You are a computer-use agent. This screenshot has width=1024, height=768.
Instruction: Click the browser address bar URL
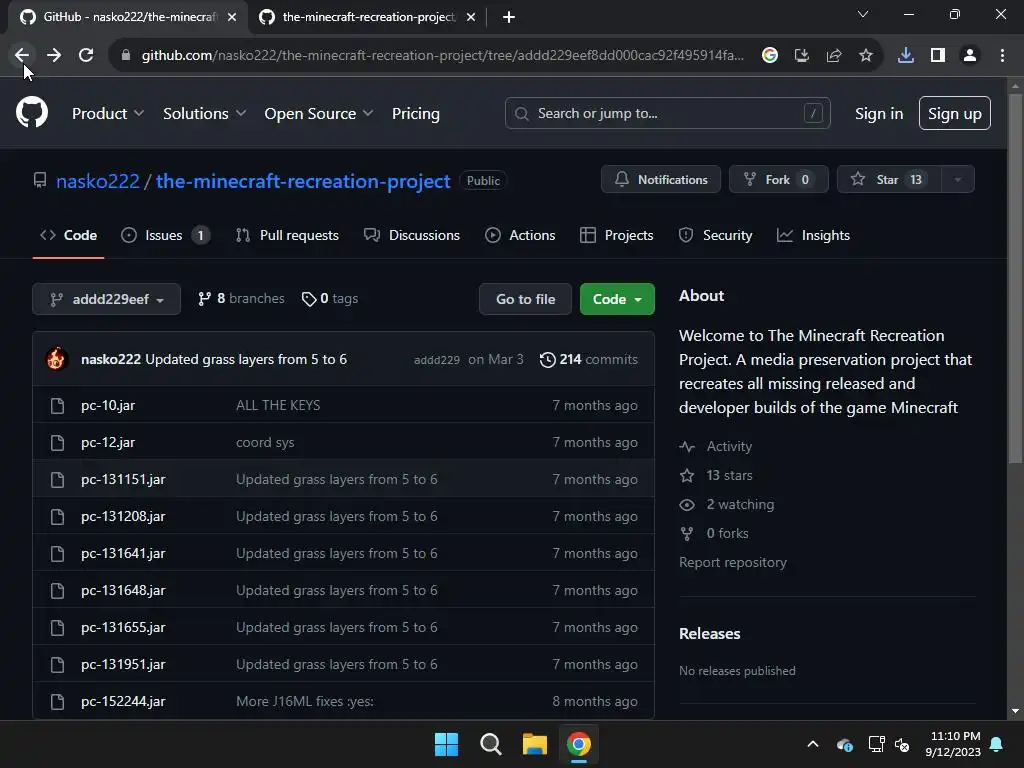pyautogui.click(x=442, y=56)
